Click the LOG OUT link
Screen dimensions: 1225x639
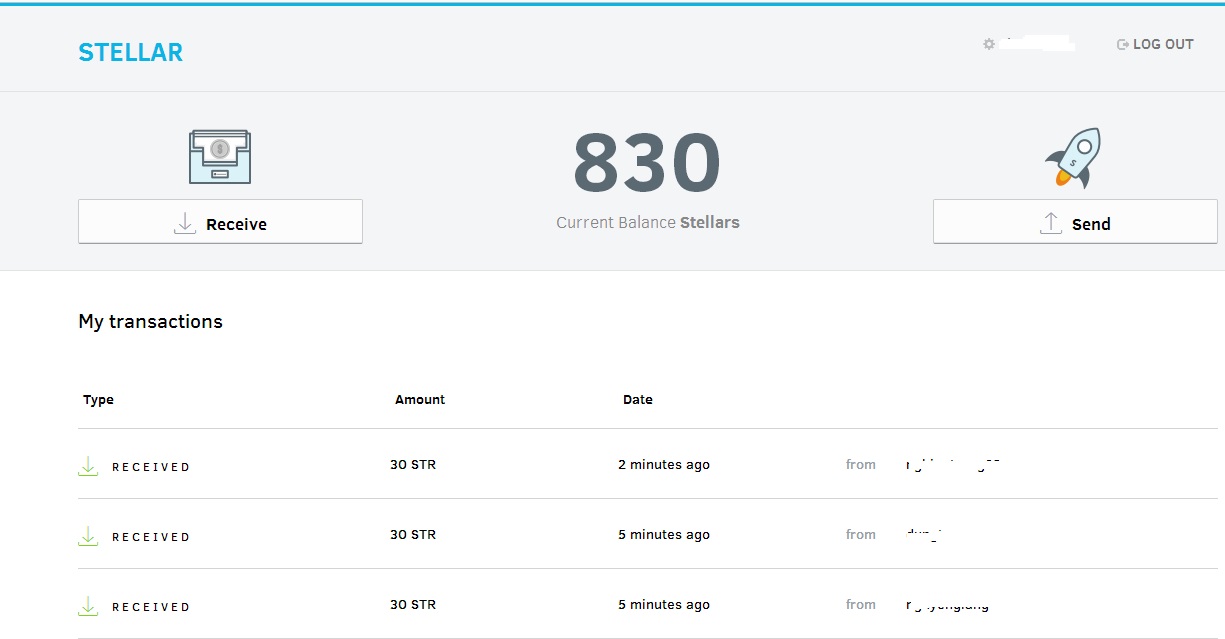(1163, 44)
